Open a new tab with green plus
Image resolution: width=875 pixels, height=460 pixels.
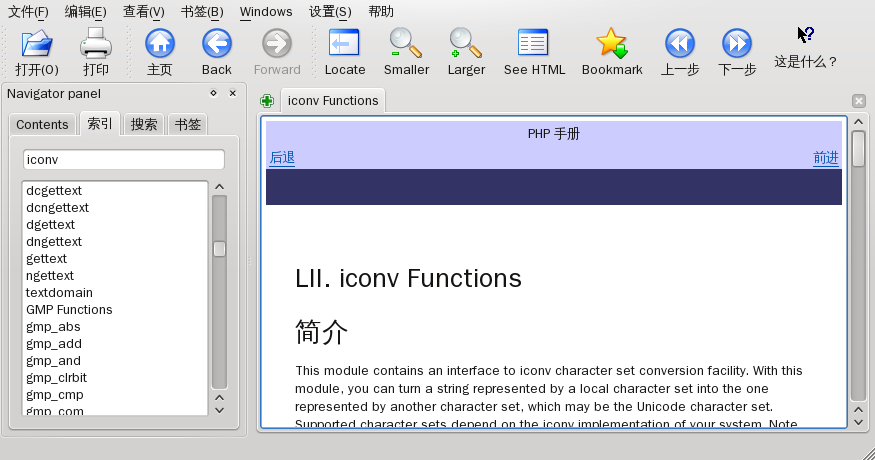click(267, 100)
